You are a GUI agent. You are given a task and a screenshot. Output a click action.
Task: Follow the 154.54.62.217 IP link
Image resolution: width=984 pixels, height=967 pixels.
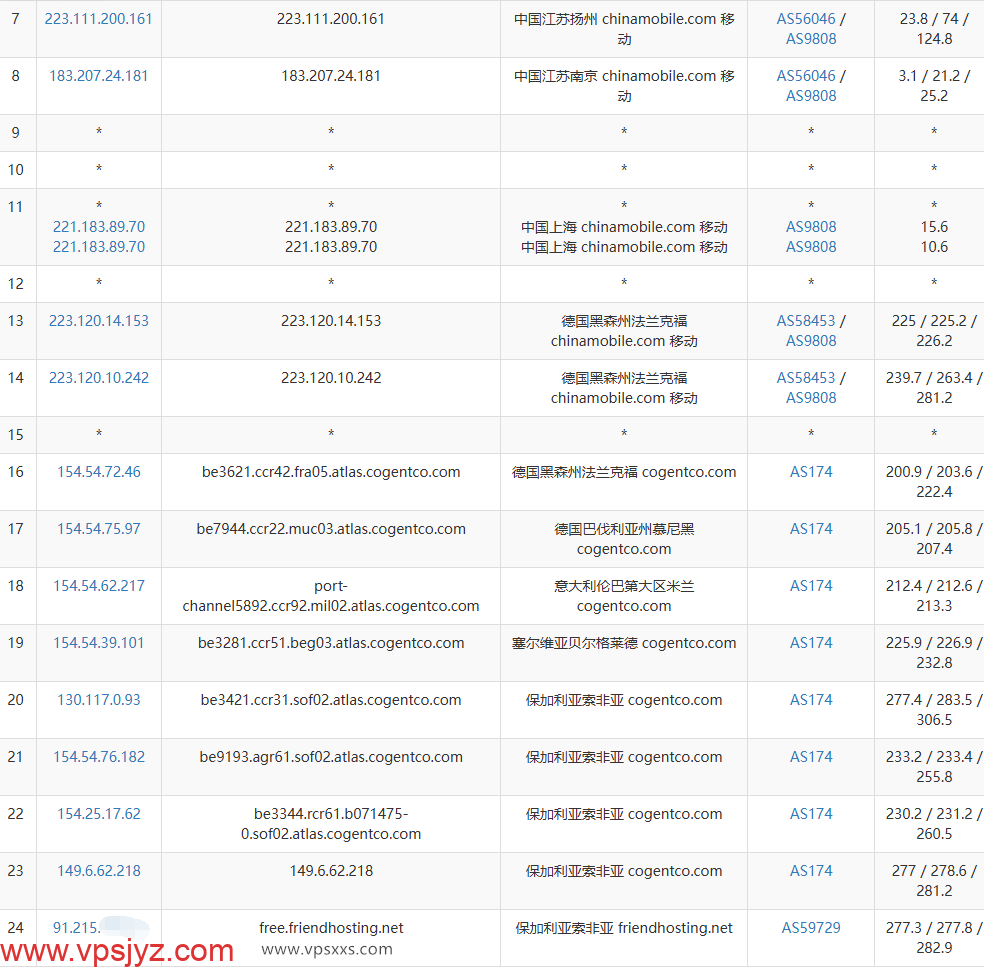pyautogui.click(x=99, y=586)
